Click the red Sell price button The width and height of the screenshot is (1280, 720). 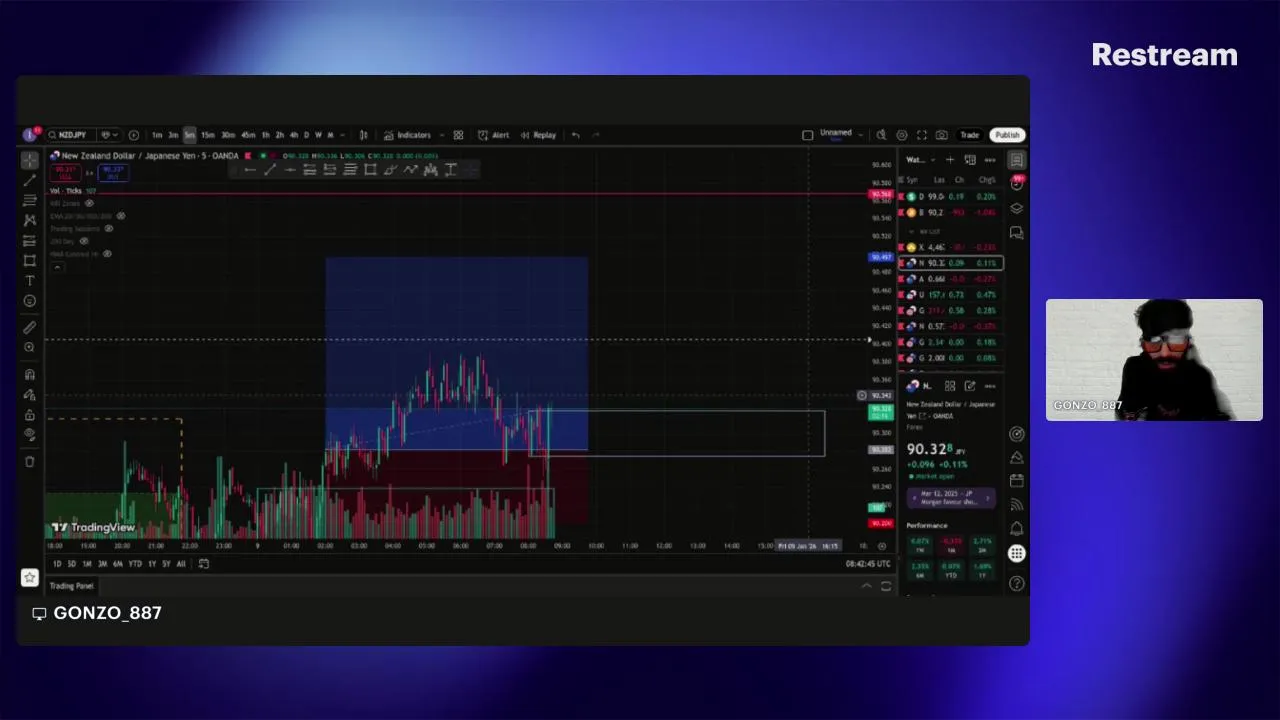coord(64,172)
